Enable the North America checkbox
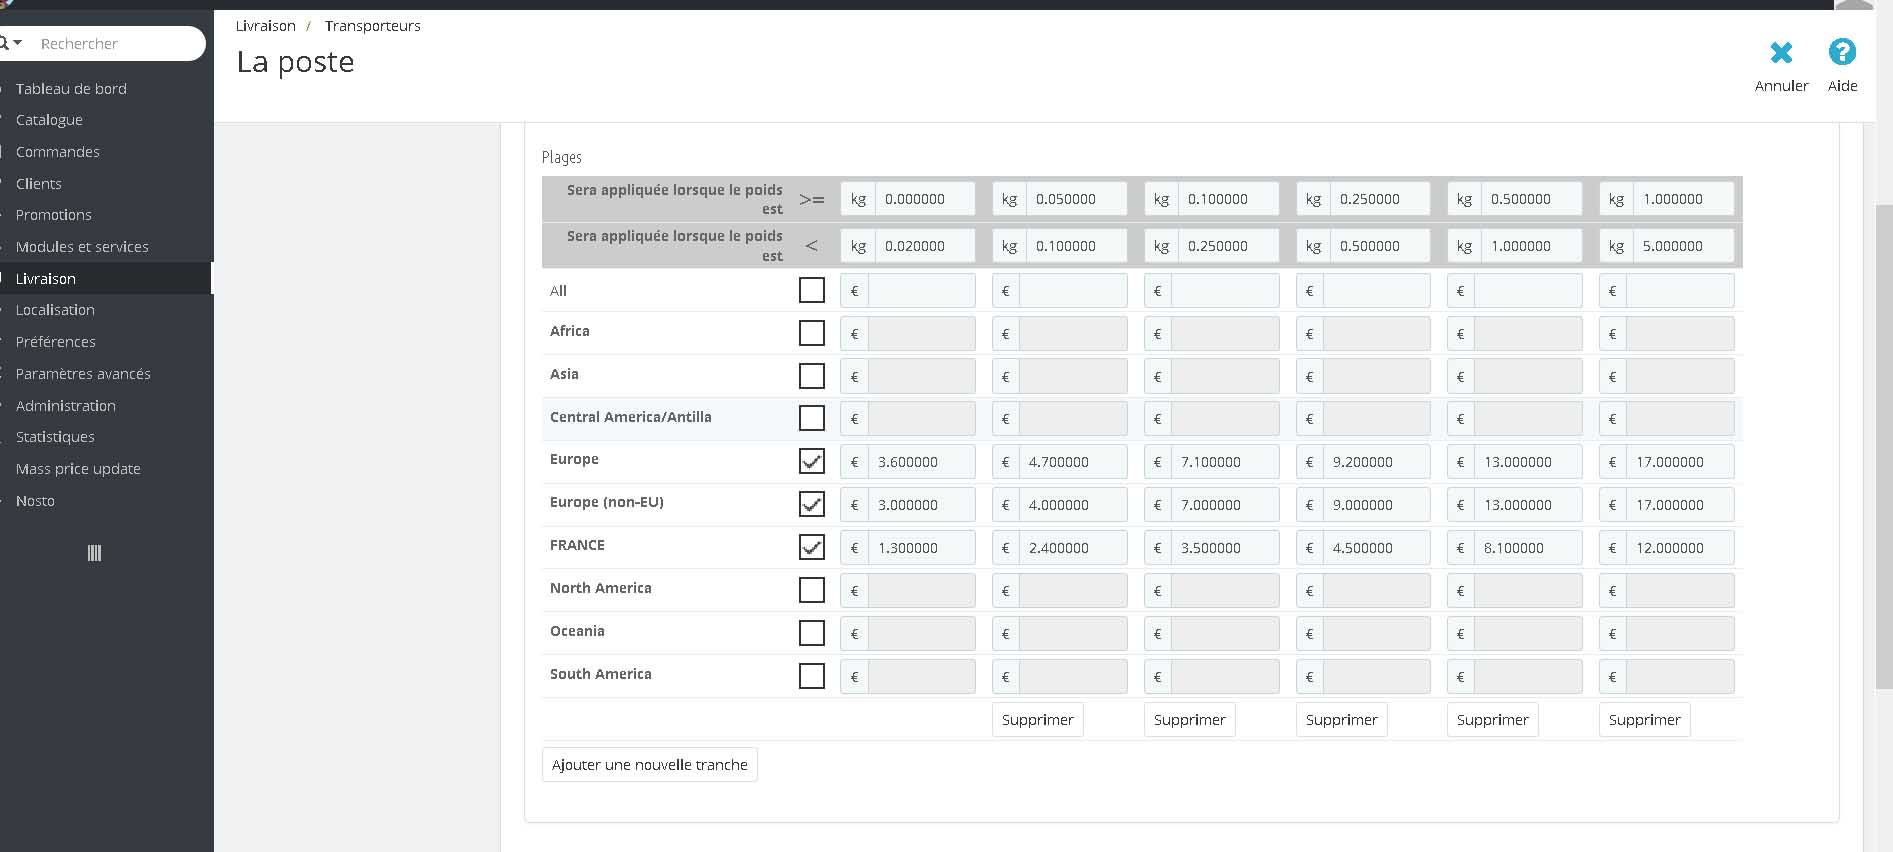Viewport: 1893px width, 852px height. [x=812, y=590]
